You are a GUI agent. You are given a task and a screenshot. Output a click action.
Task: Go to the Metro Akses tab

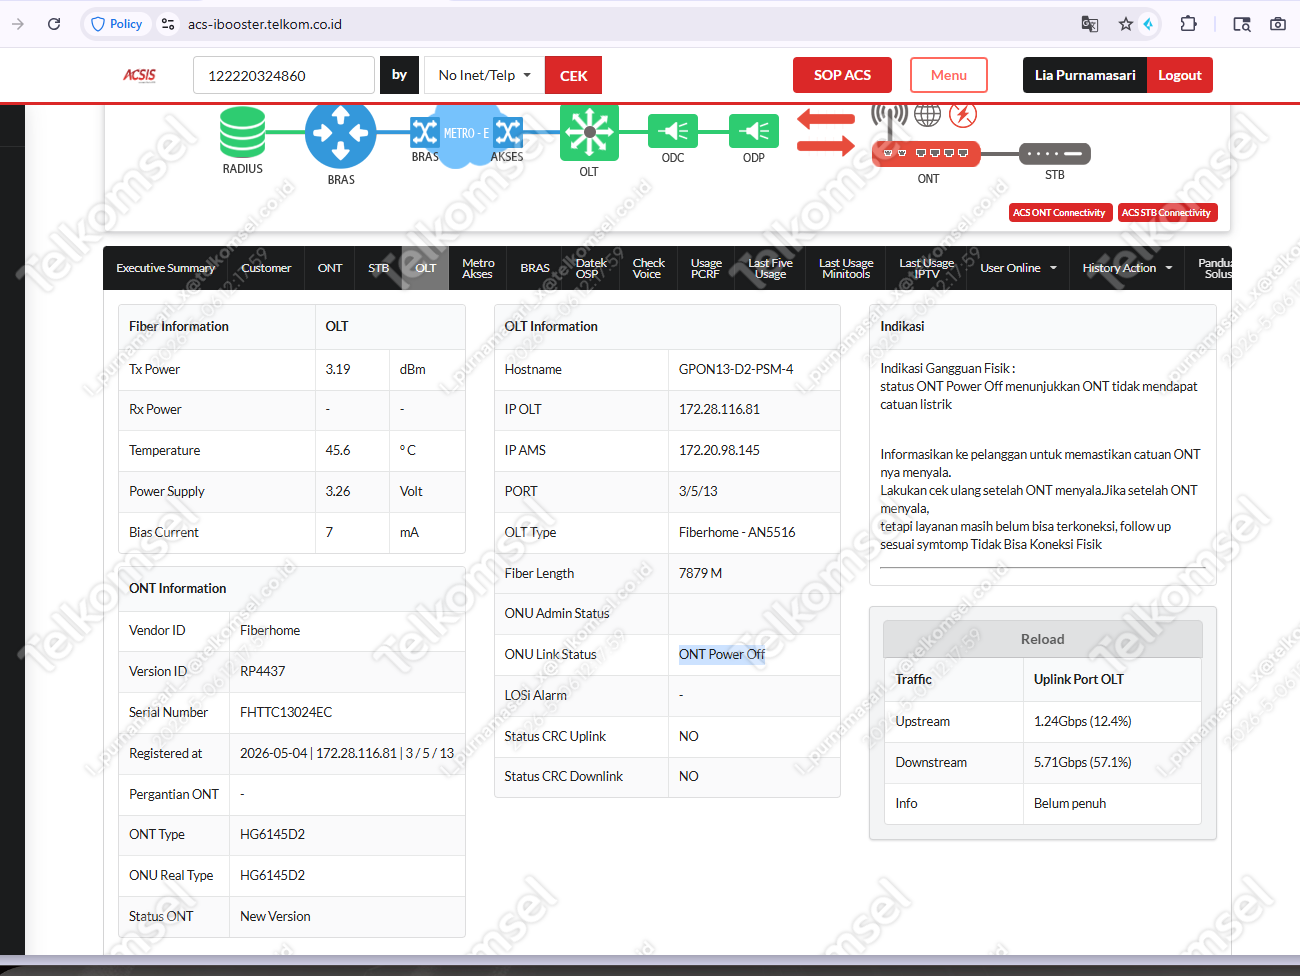(x=478, y=268)
